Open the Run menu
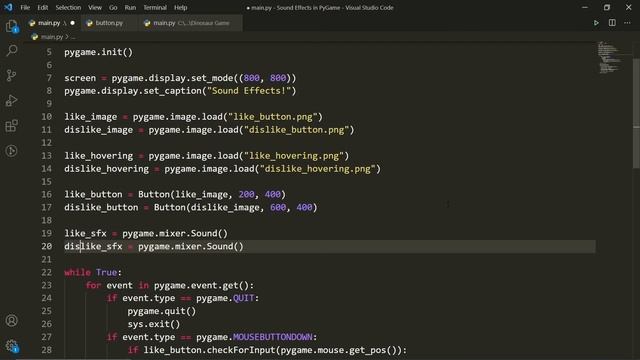Image resolution: width=640 pixels, height=360 pixels. click(130, 7)
